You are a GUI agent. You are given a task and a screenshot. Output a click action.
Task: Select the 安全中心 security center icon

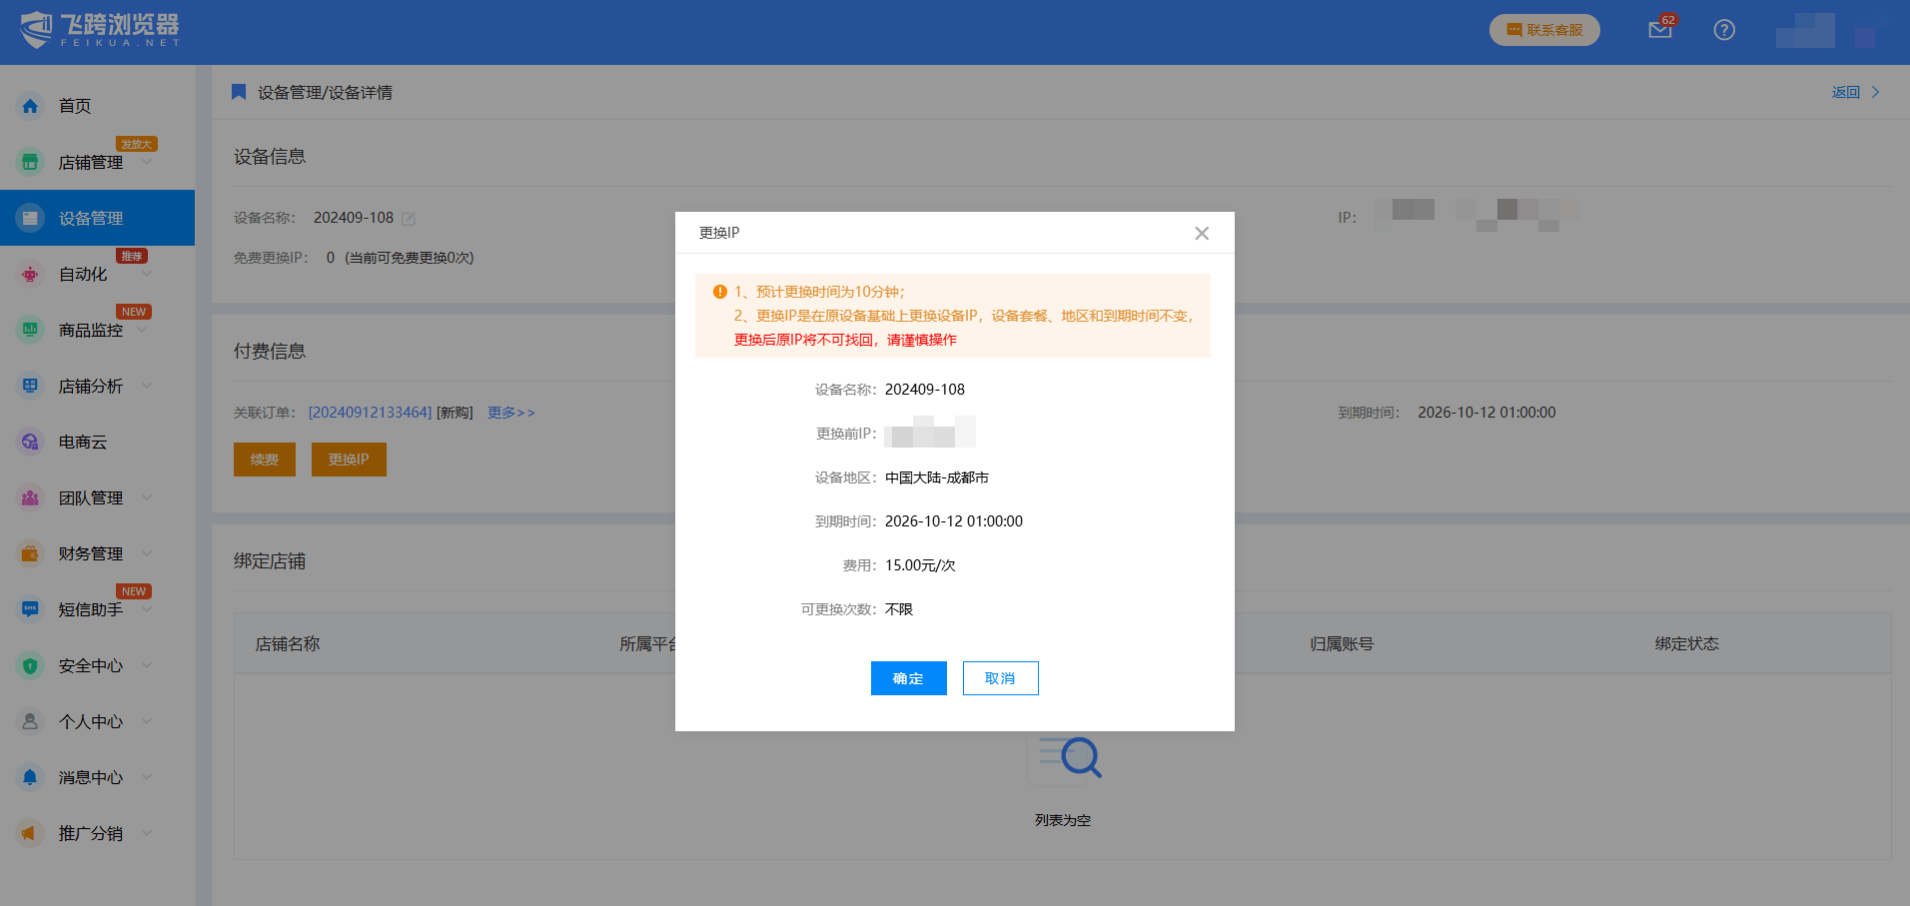(x=30, y=665)
